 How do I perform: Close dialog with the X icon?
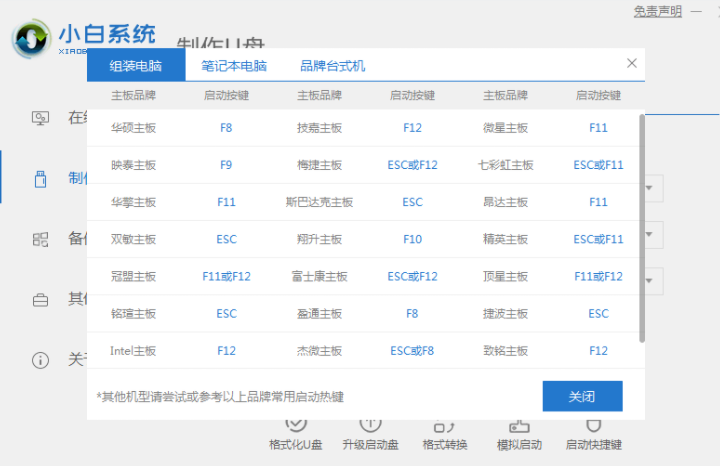[x=631, y=63]
